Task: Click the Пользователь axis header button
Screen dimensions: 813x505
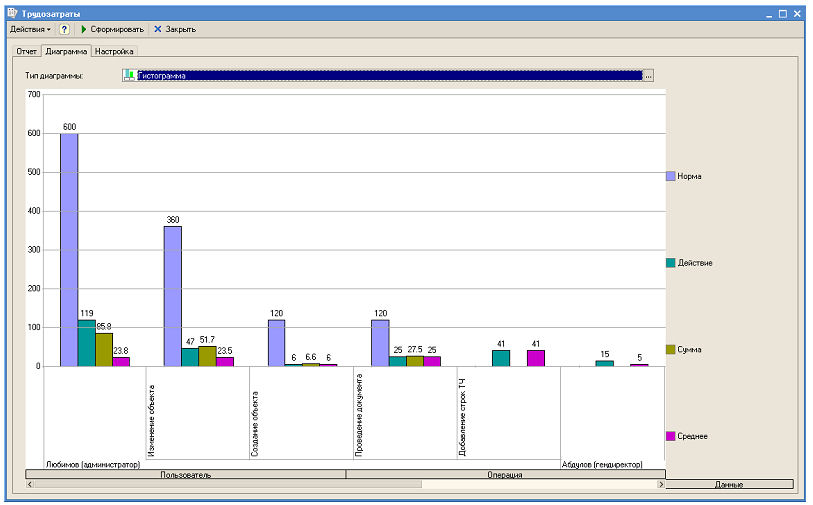Action: (186, 474)
